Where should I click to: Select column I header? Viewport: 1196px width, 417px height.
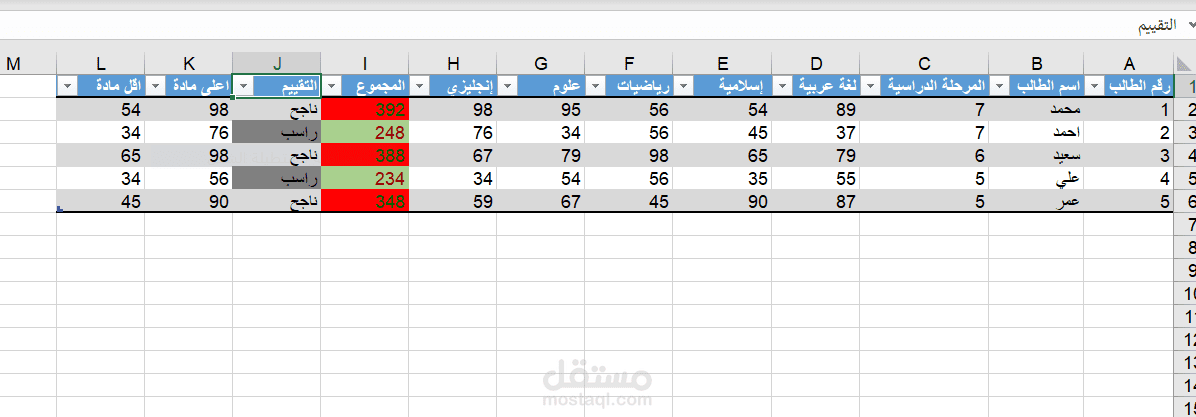[365, 64]
